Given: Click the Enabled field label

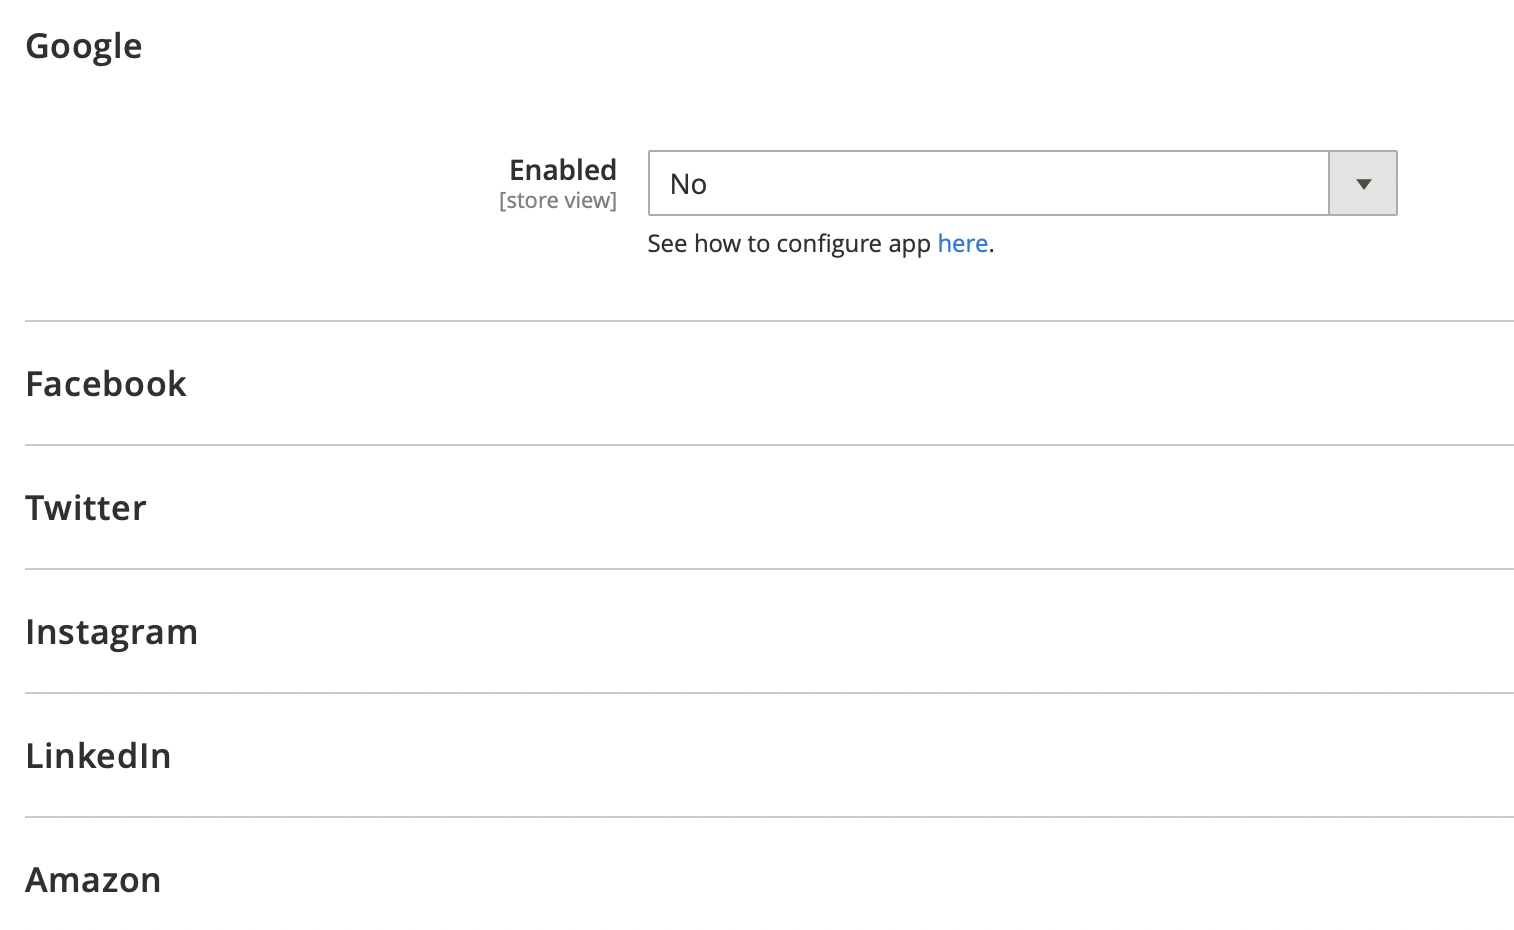Looking at the screenshot, I should click(x=563, y=170).
